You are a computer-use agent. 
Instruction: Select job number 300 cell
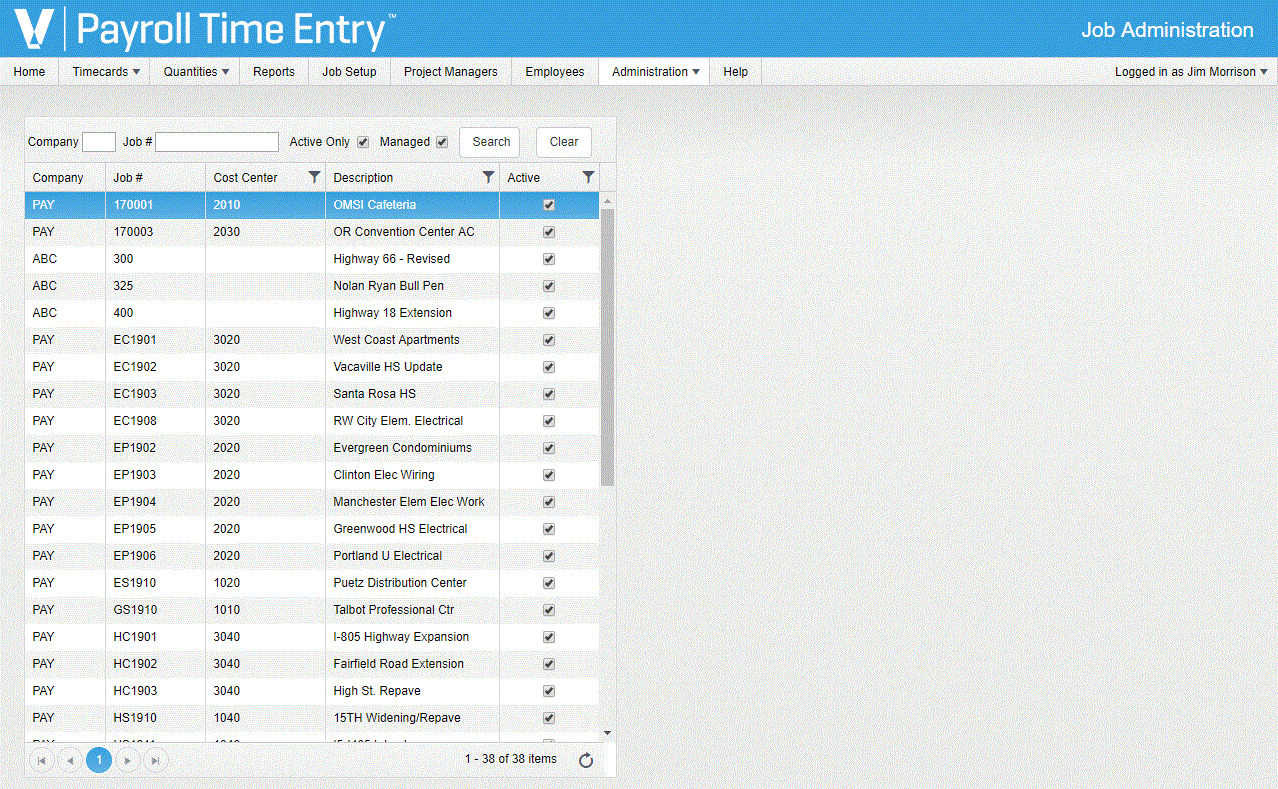(155, 259)
